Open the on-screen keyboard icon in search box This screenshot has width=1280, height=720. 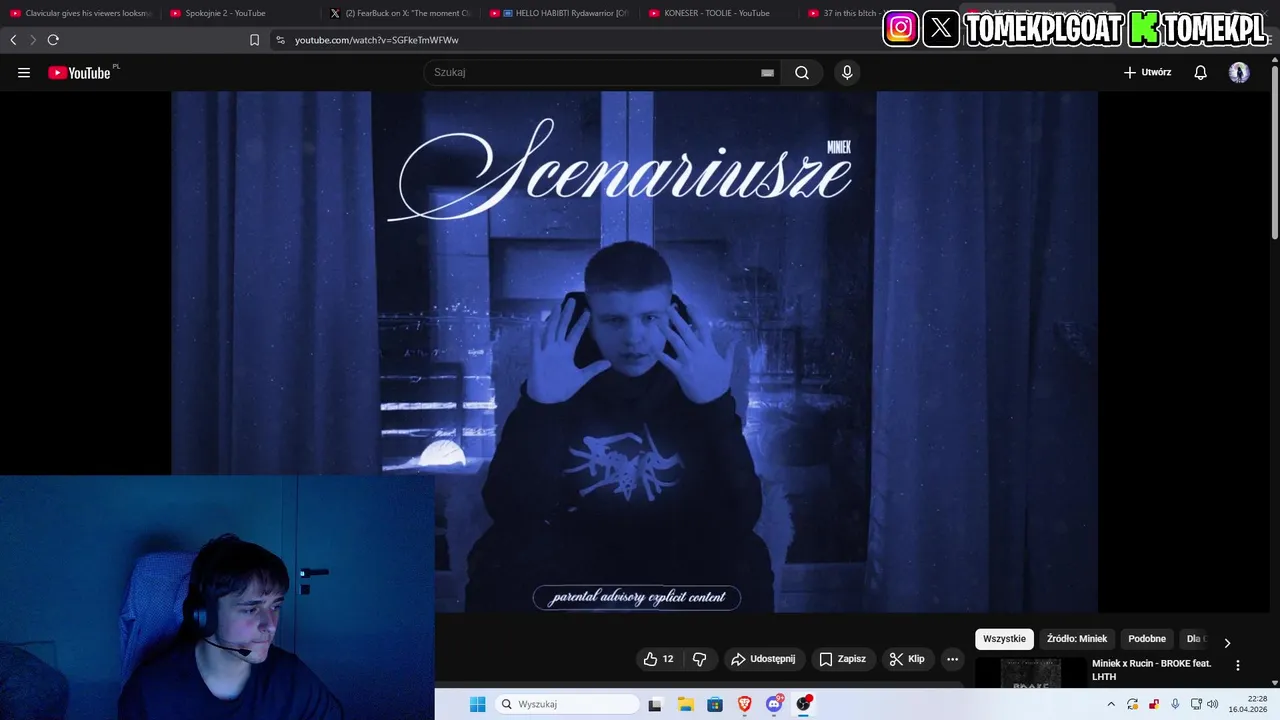pyautogui.click(x=767, y=72)
